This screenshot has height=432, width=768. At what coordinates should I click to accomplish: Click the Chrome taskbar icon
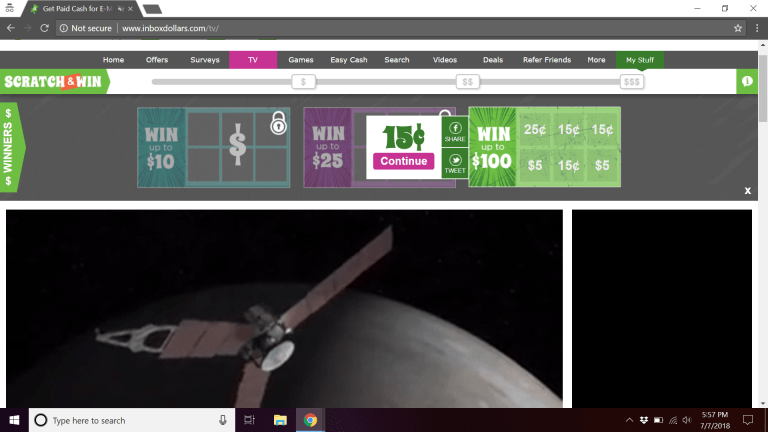(310, 420)
